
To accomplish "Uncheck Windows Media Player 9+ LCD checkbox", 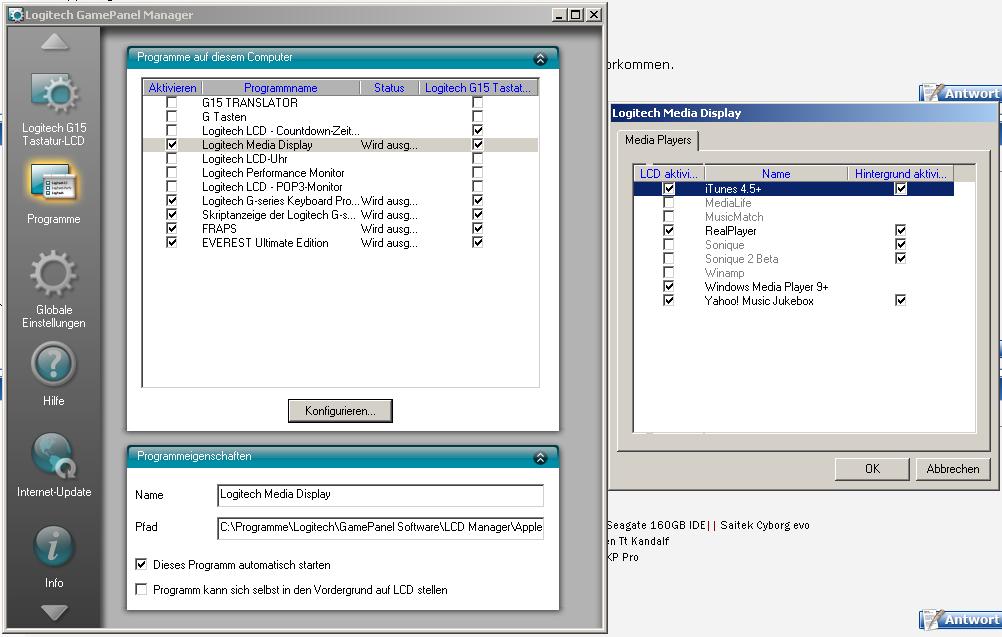I will (x=668, y=286).
